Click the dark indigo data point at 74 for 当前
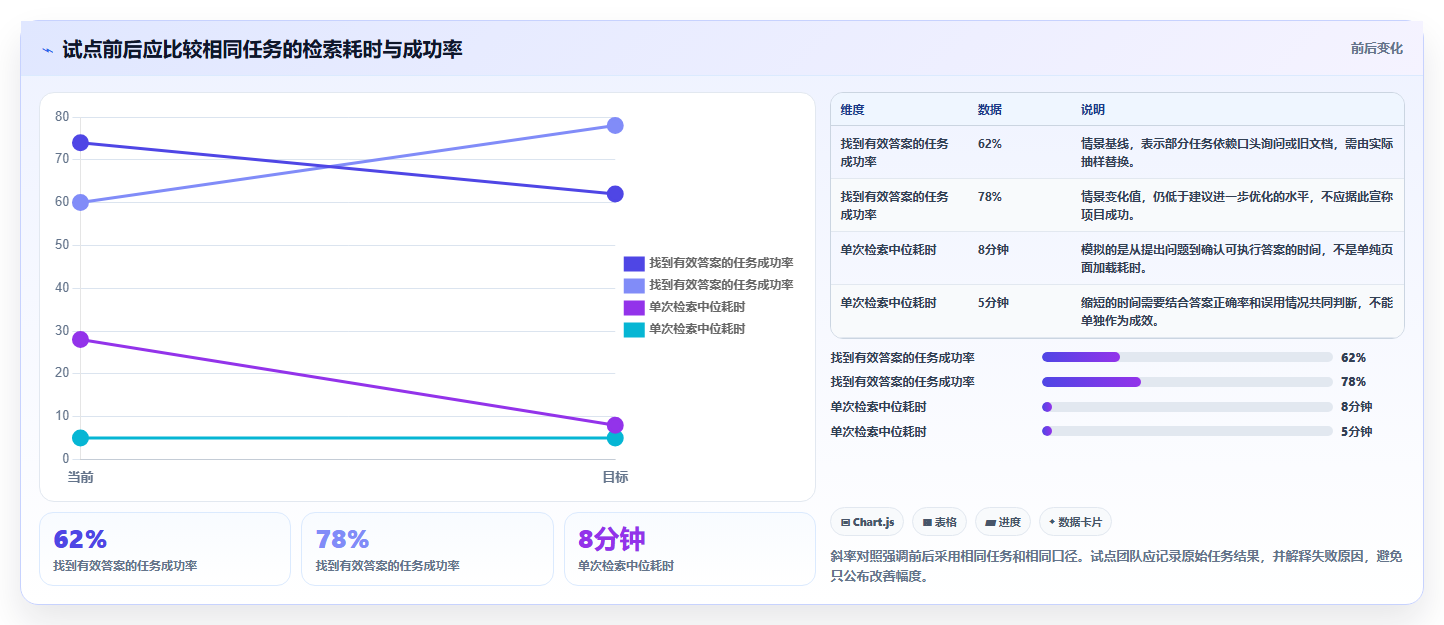The width and height of the screenshot is (1444, 625). pos(80,143)
